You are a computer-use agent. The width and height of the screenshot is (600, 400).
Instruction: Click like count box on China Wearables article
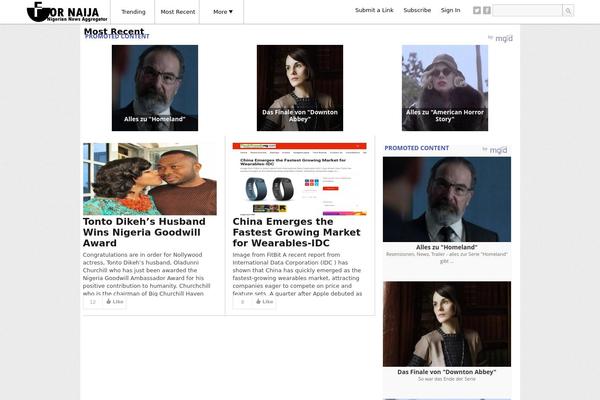coord(242,302)
